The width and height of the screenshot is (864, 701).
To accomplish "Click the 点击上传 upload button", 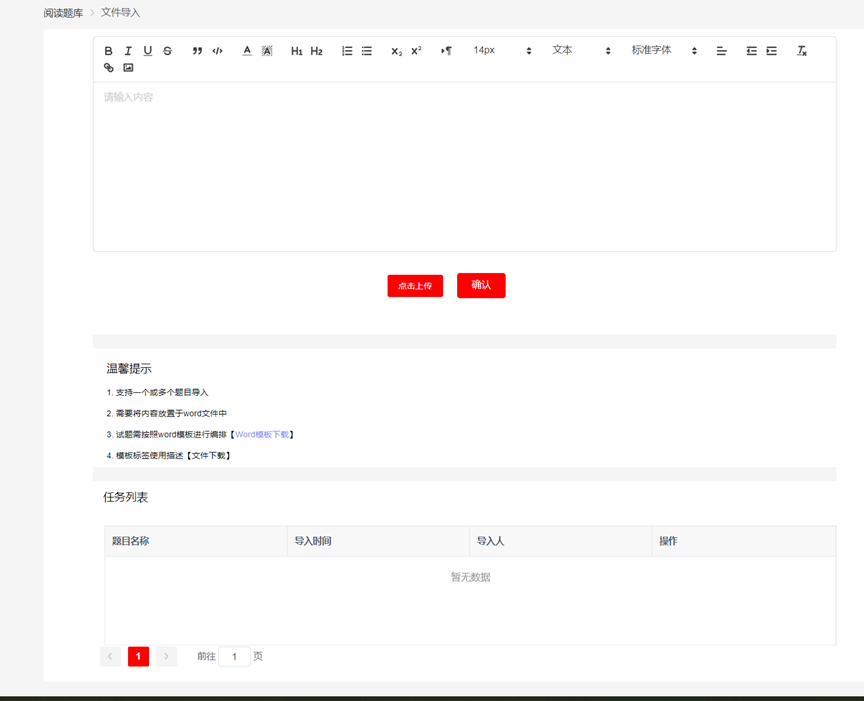I will coord(415,286).
